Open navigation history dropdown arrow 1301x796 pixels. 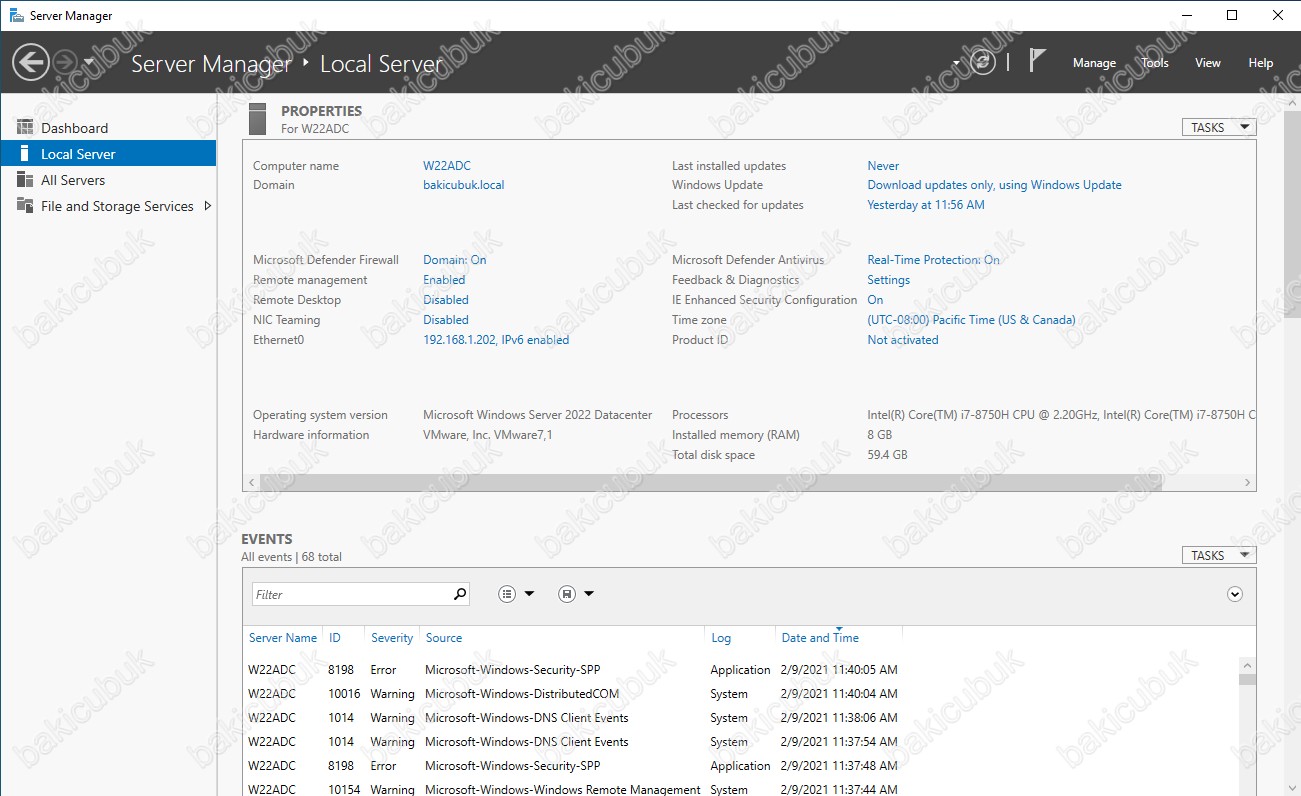pos(89,62)
